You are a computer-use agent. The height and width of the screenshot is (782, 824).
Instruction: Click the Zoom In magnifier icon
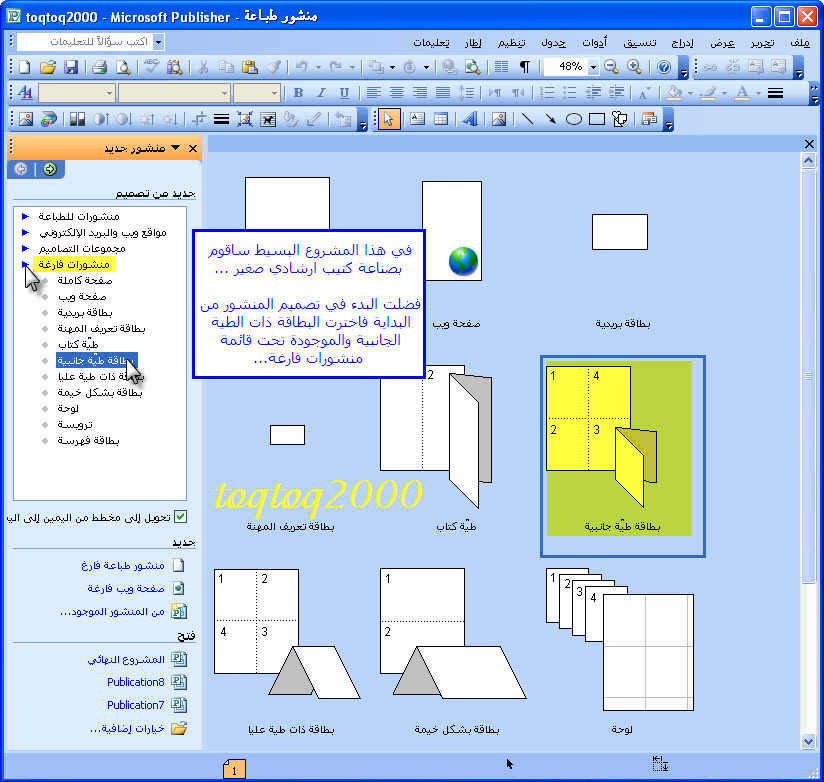(634, 67)
